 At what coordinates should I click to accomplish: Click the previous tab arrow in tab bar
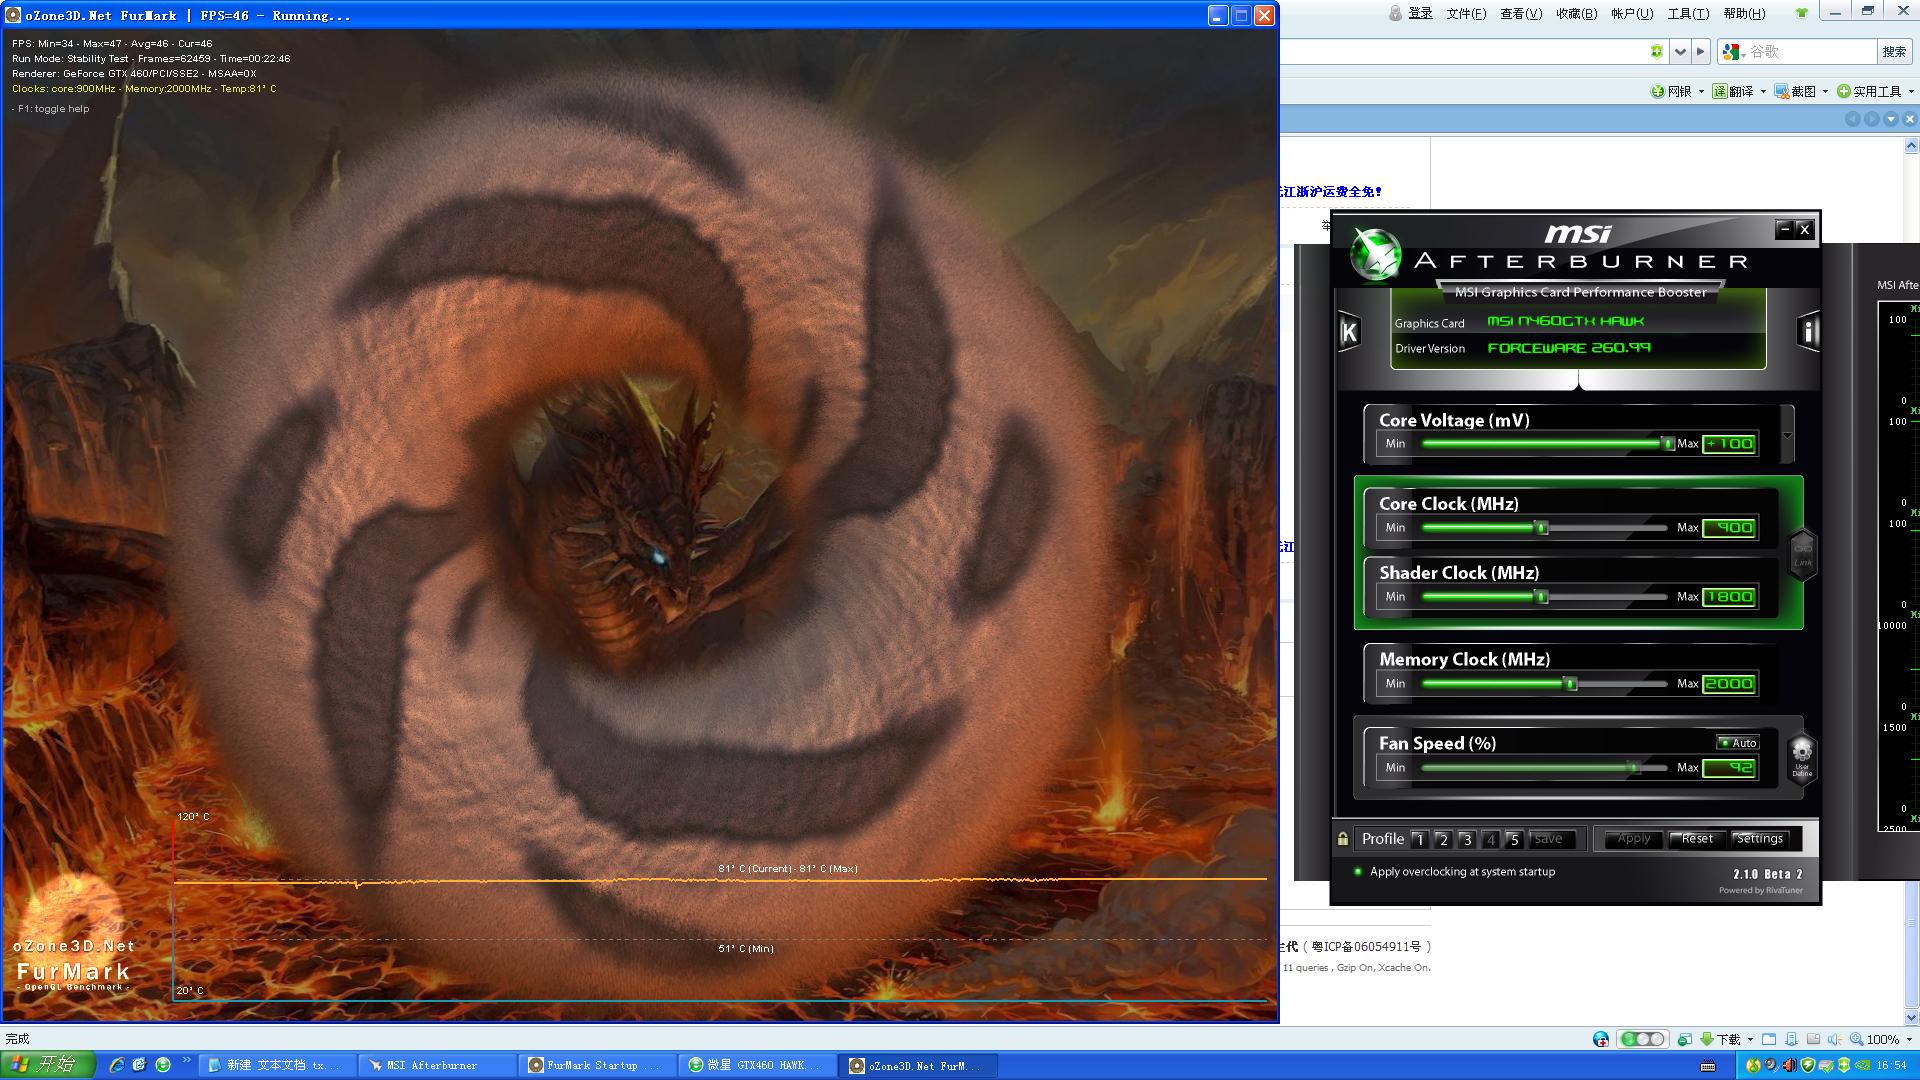pyautogui.click(x=1852, y=119)
